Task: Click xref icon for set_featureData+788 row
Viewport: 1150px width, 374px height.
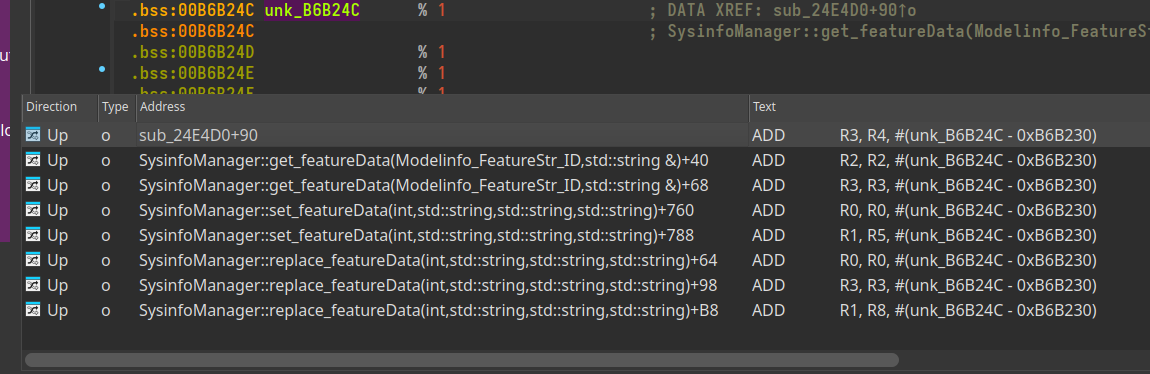Action: (x=33, y=235)
